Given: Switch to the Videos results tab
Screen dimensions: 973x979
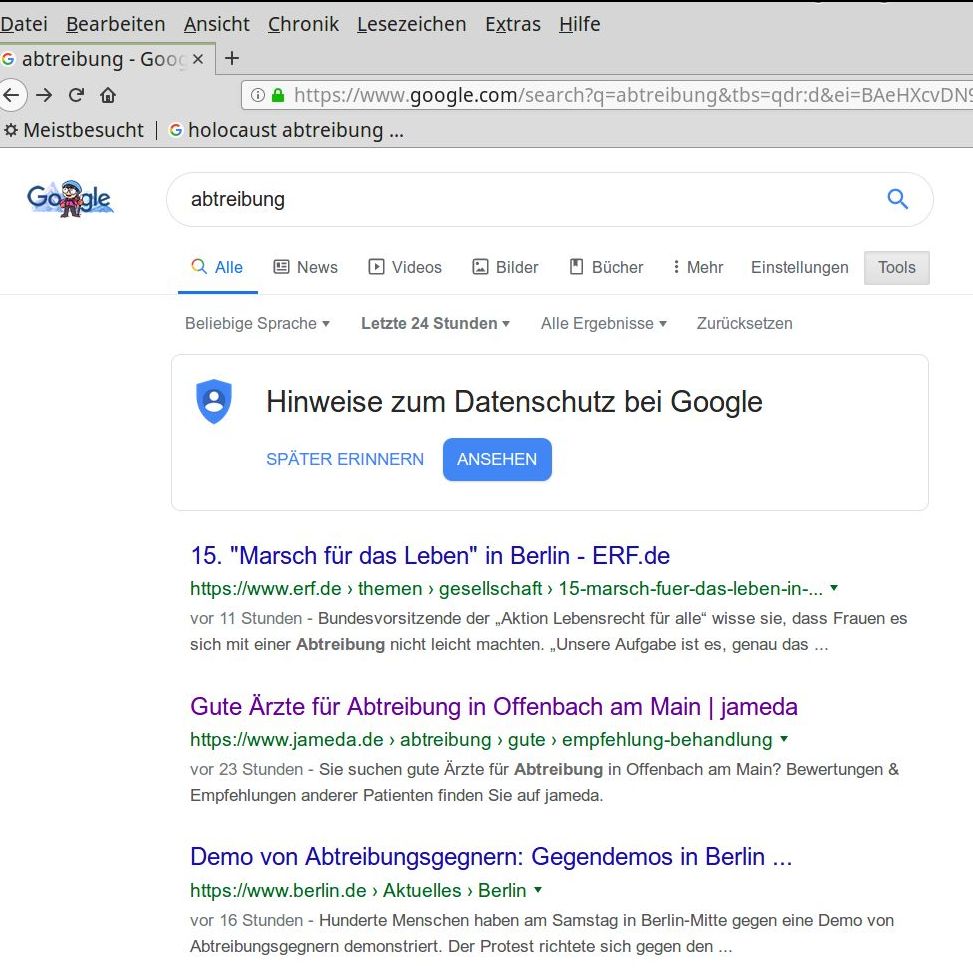Looking at the screenshot, I should click(405, 267).
